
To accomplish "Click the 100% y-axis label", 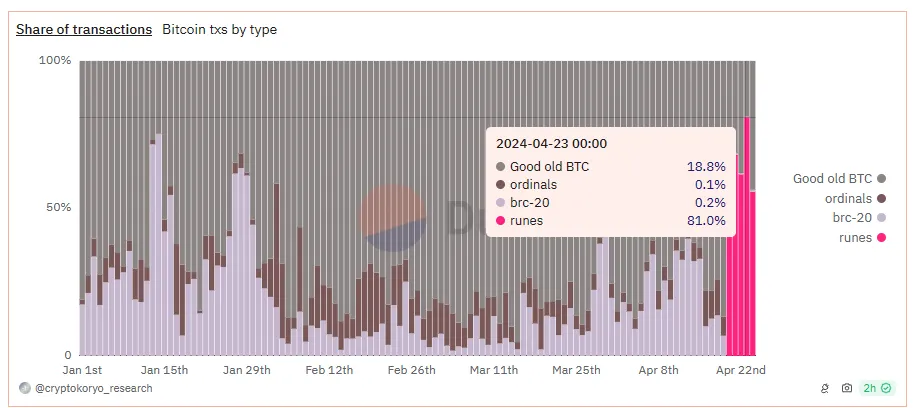I will click(54, 61).
